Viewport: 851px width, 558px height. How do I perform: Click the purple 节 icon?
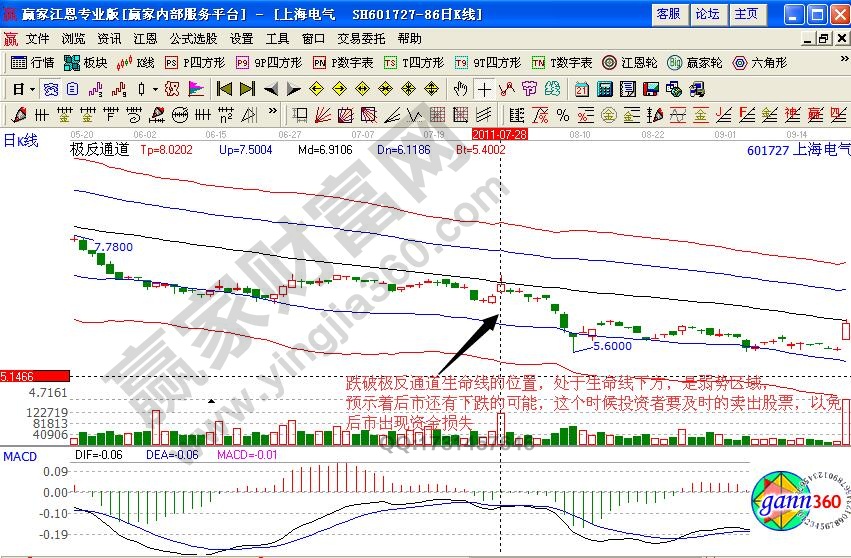[530, 89]
